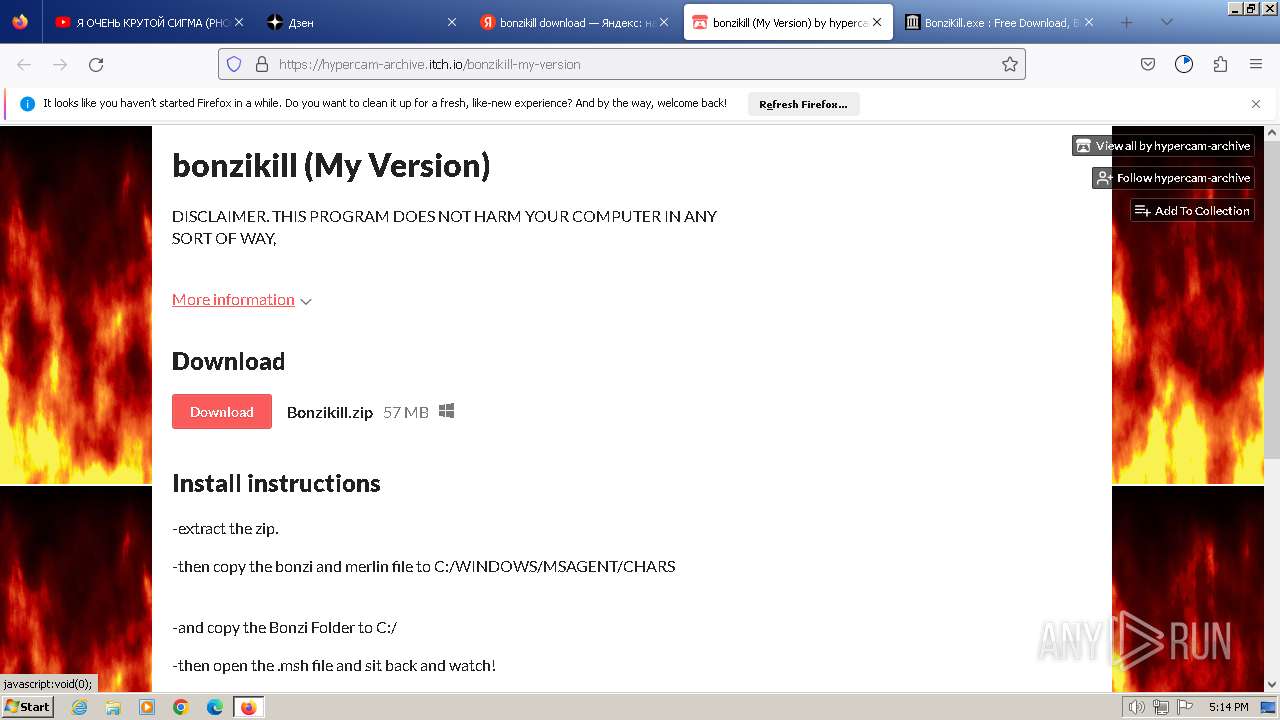Click the red Download button
The width and height of the screenshot is (1280, 720).
point(222,412)
